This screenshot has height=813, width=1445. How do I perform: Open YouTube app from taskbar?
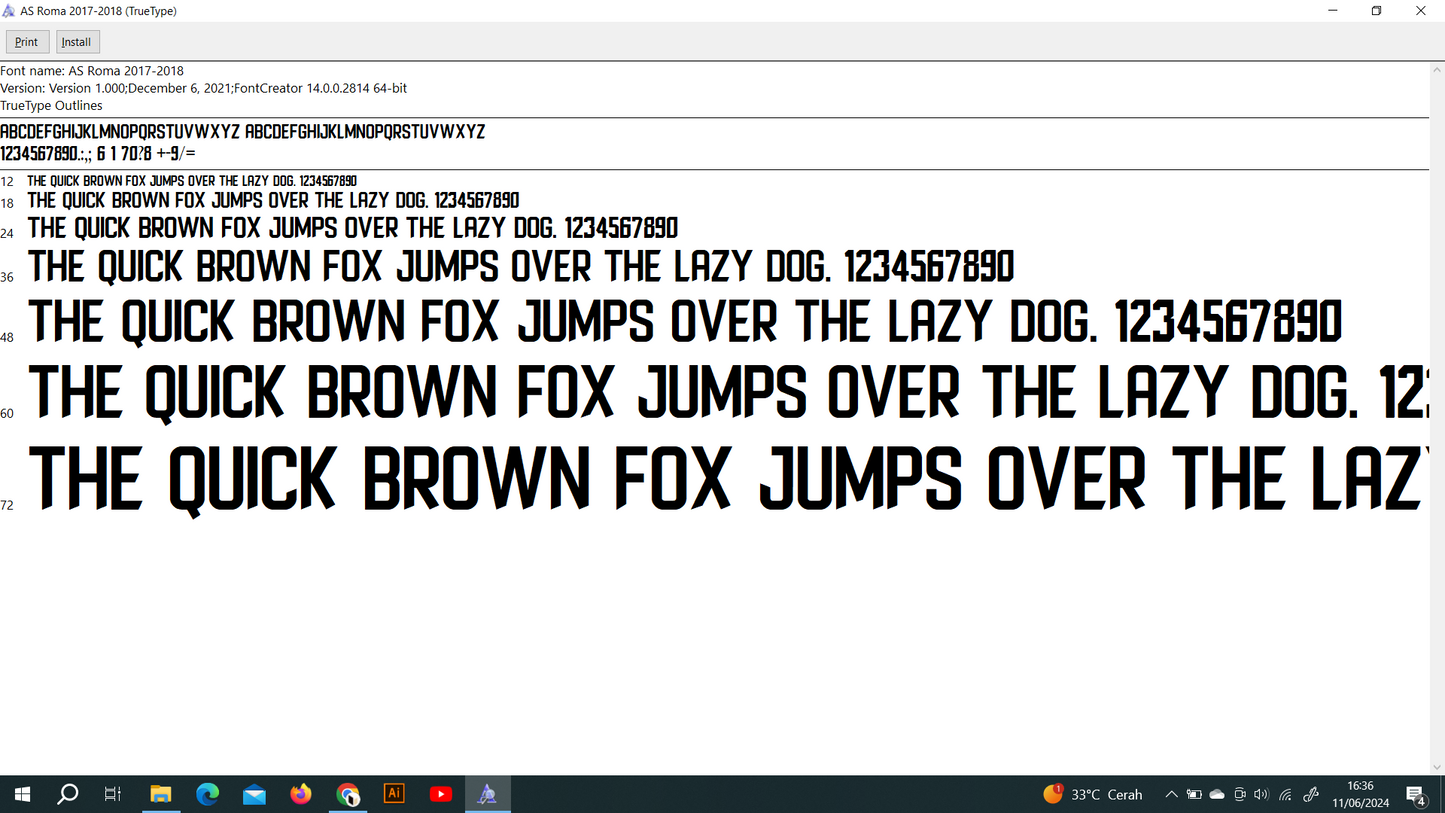coord(441,794)
